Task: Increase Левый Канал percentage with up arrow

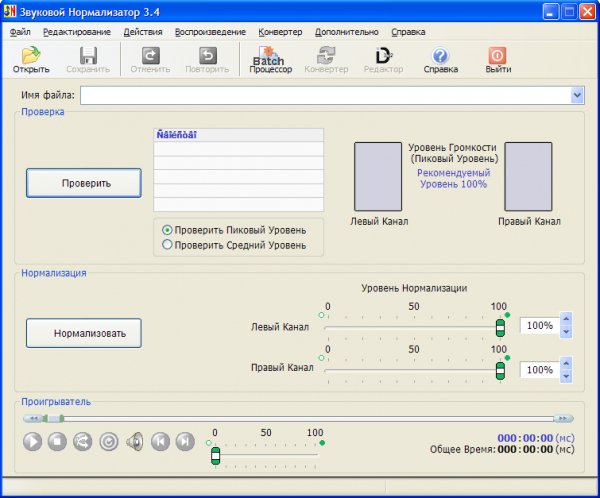Action: (566, 319)
